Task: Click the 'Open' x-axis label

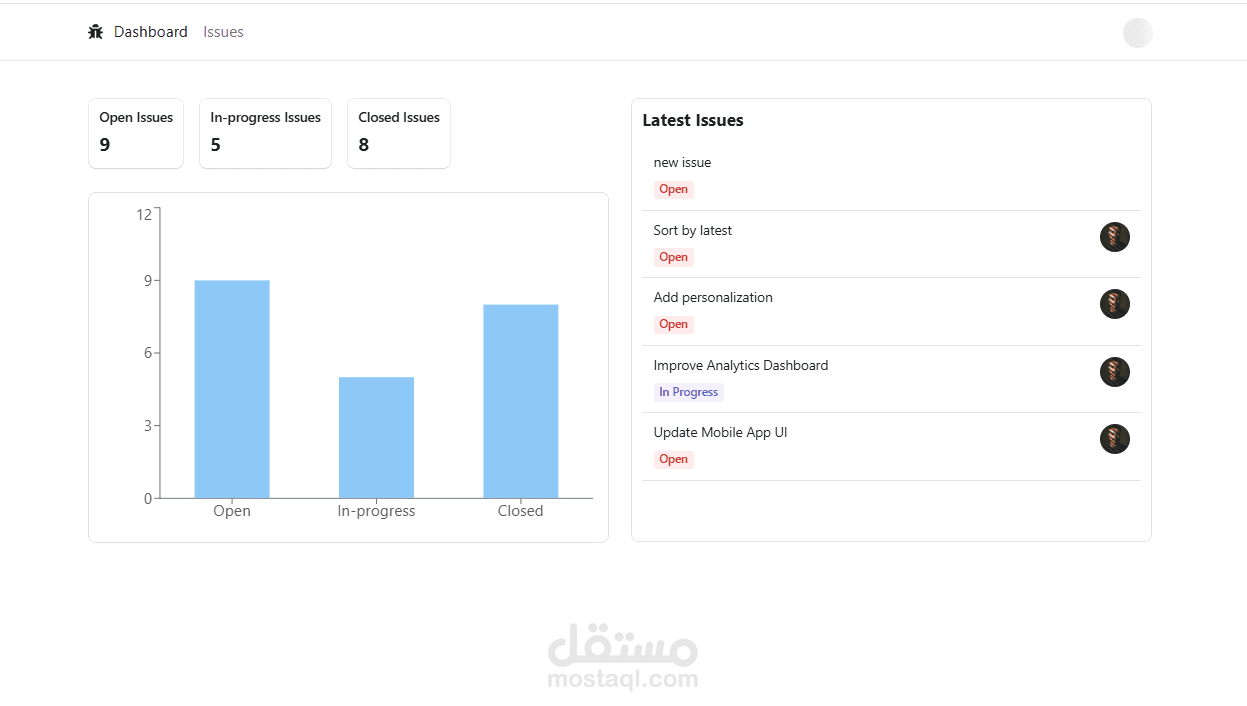Action: [232, 511]
